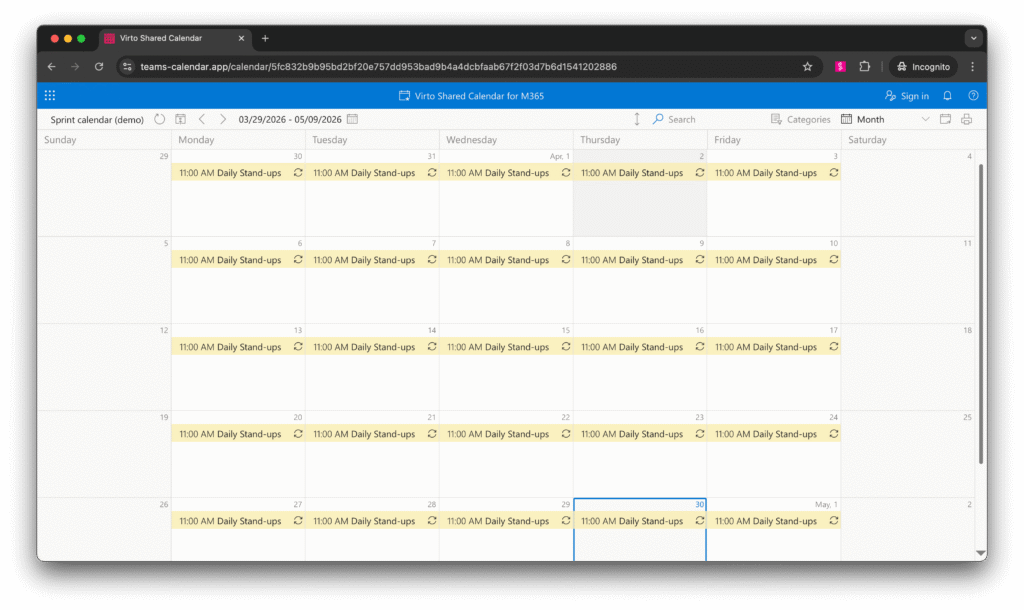Viewport: 1024px width, 610px height.
Task: Select the Saturday April 11 day cell
Action: click(908, 280)
